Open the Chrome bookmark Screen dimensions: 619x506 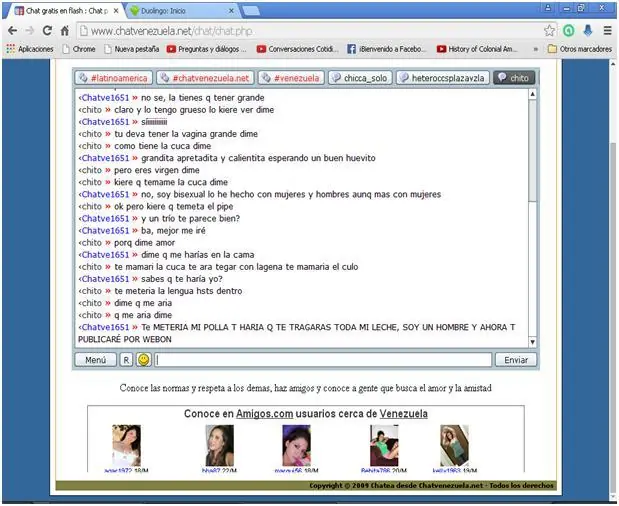(x=79, y=49)
